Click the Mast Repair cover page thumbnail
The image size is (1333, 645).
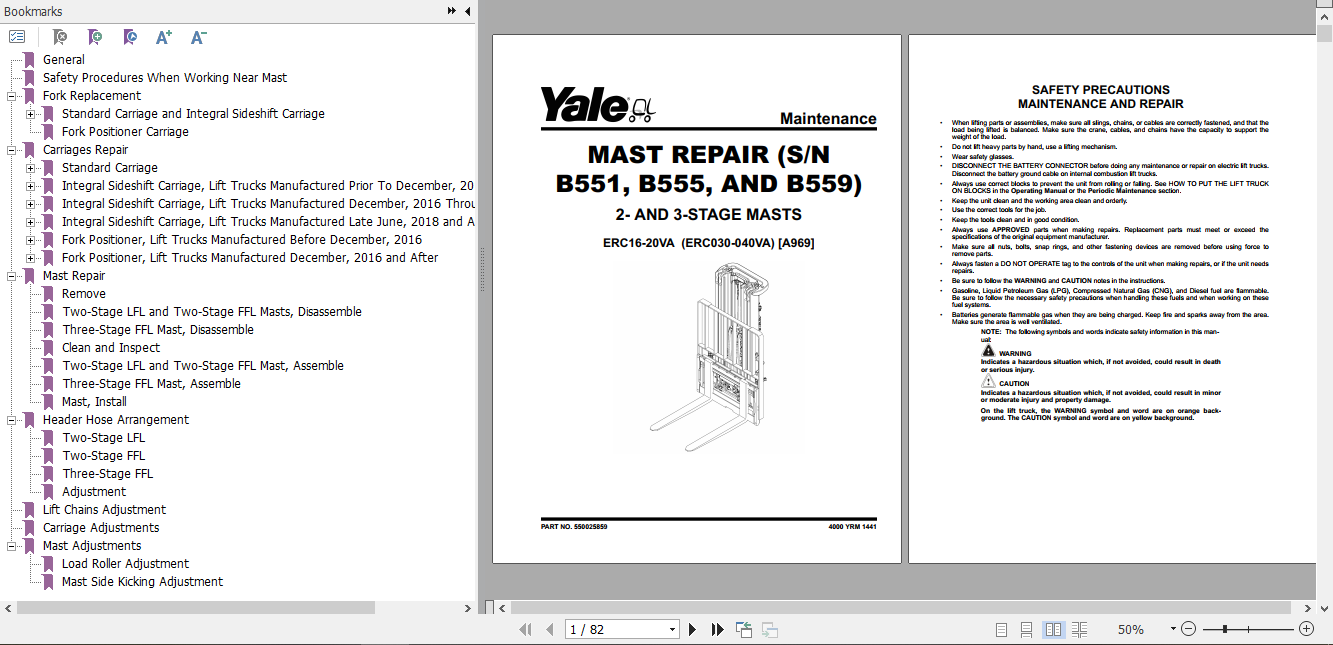tap(697, 298)
